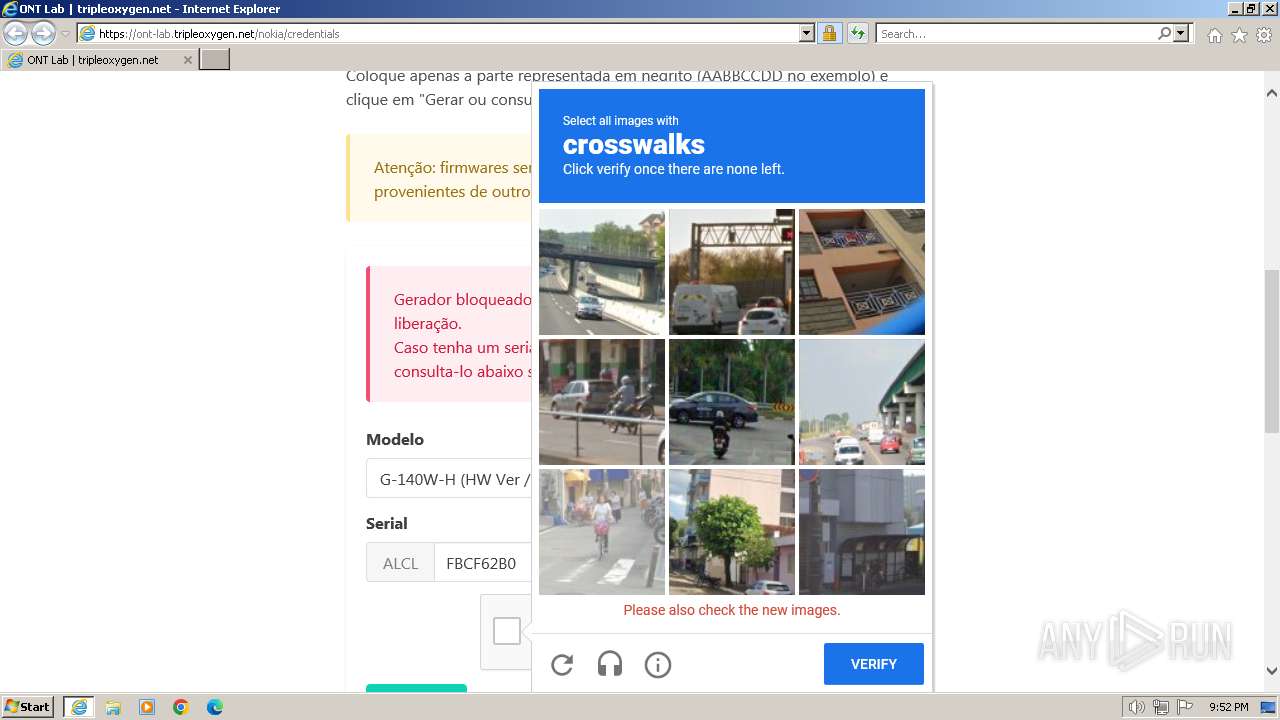Click the scrollbar down arrow
Screen dimensions: 1280x720
click(x=1272, y=671)
